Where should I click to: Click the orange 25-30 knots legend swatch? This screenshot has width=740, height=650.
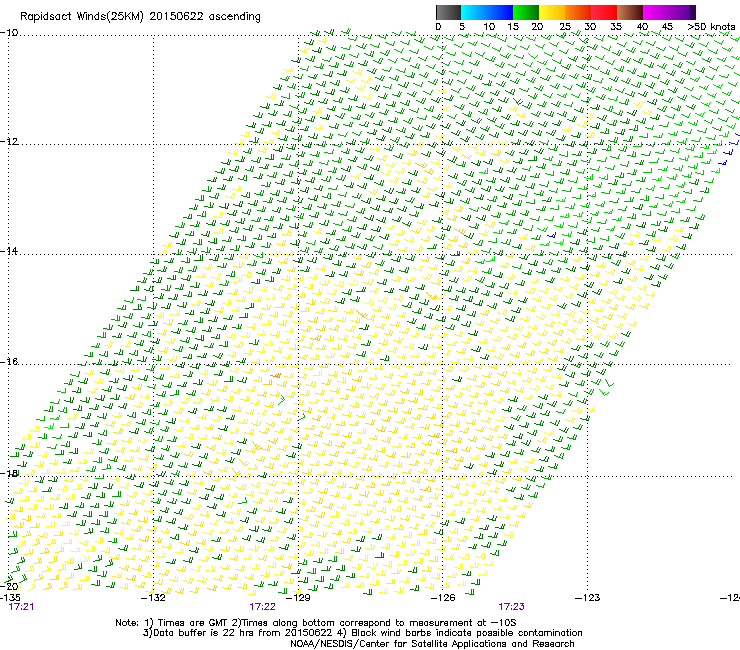pos(578,12)
